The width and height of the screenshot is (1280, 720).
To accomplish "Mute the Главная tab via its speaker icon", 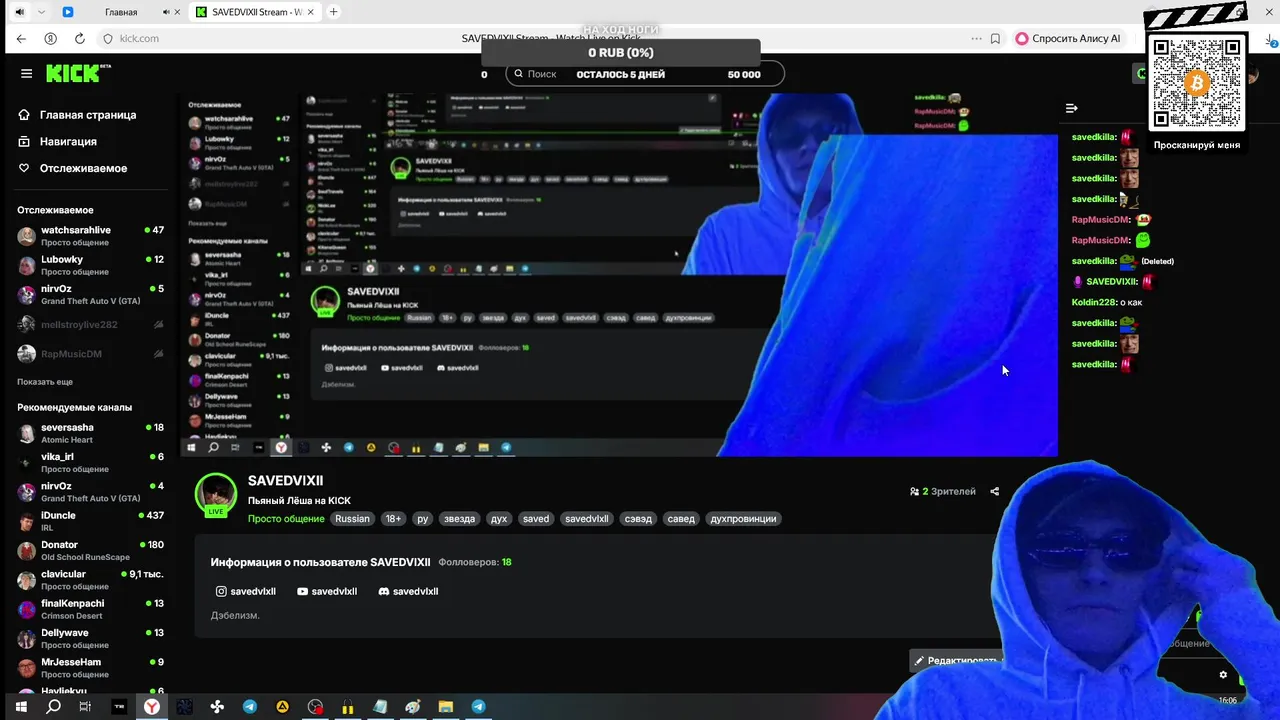I will pos(165,12).
